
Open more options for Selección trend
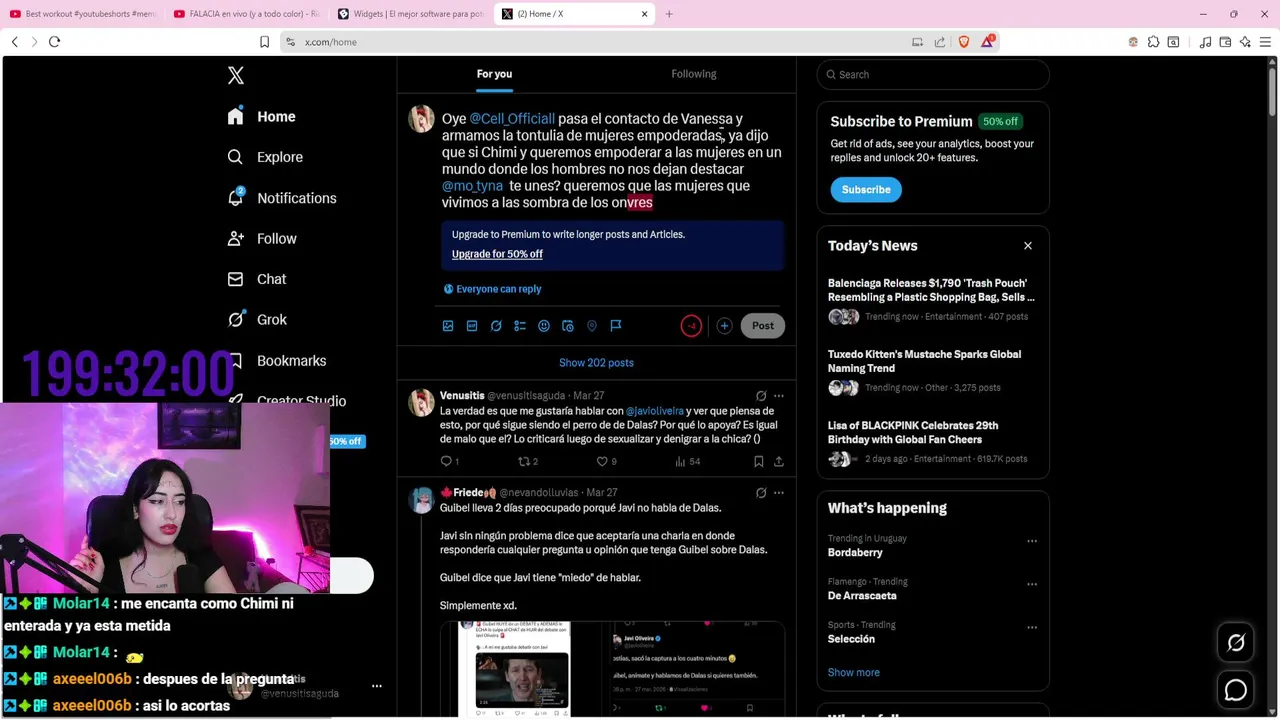coord(1031,628)
